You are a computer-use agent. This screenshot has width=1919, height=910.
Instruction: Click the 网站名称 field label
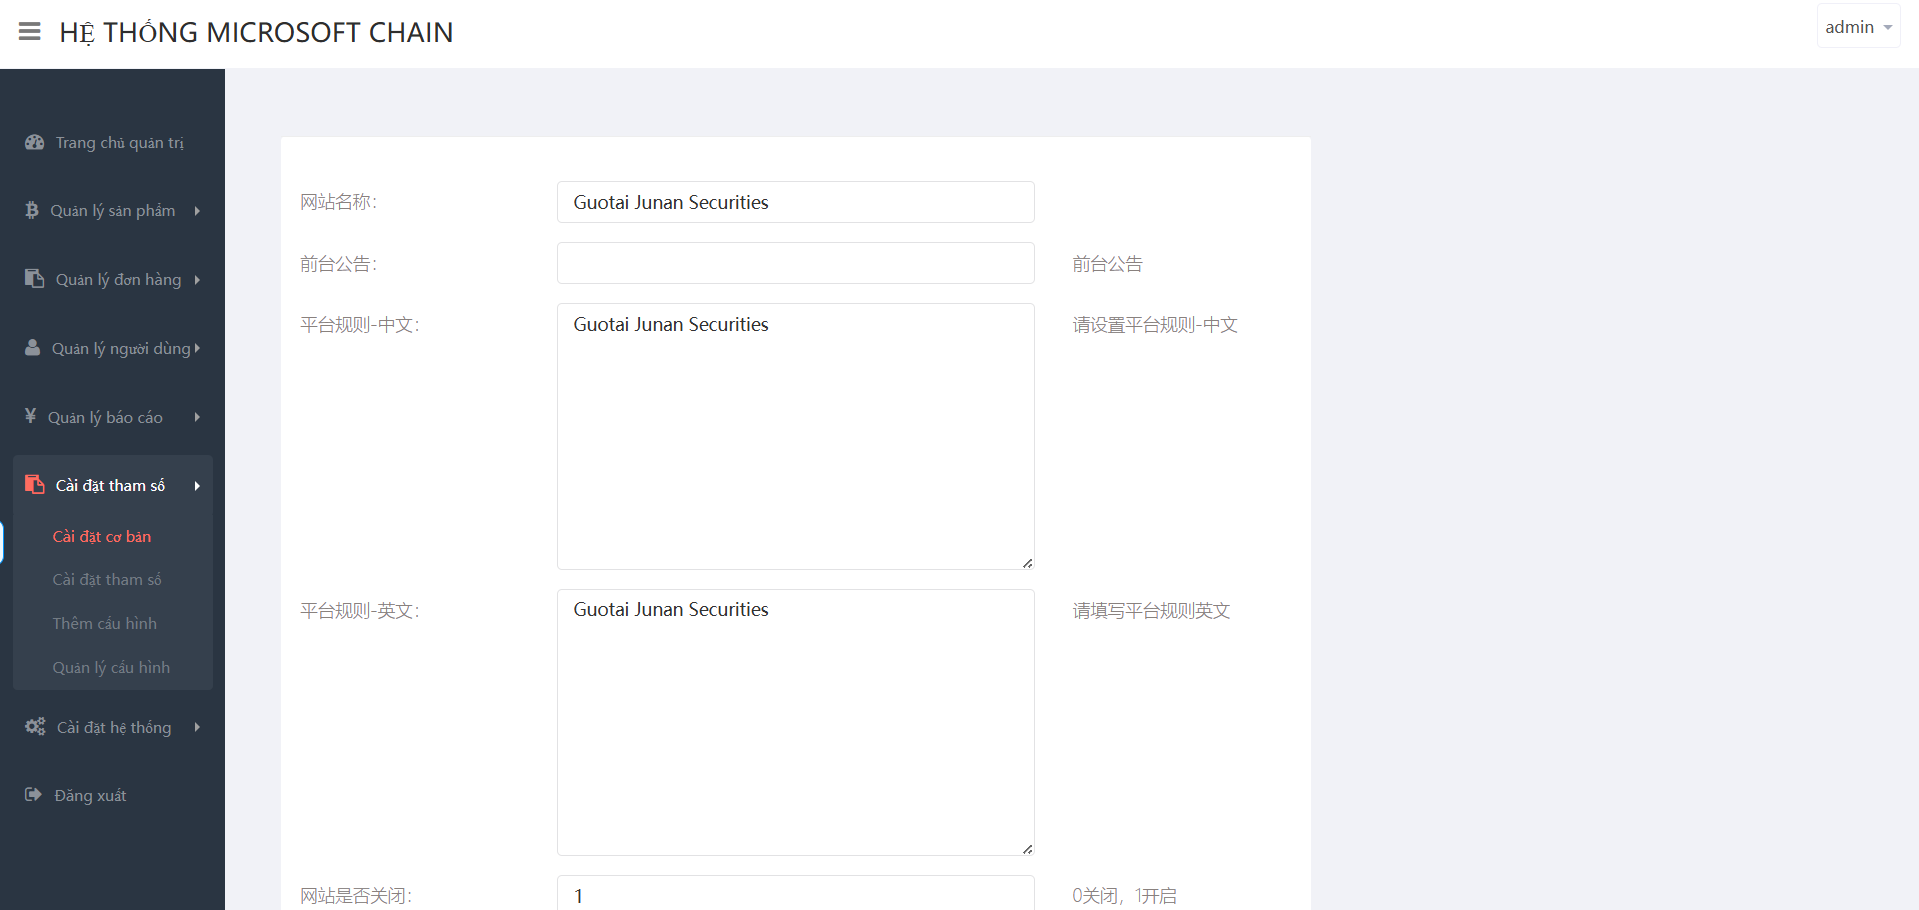click(339, 202)
